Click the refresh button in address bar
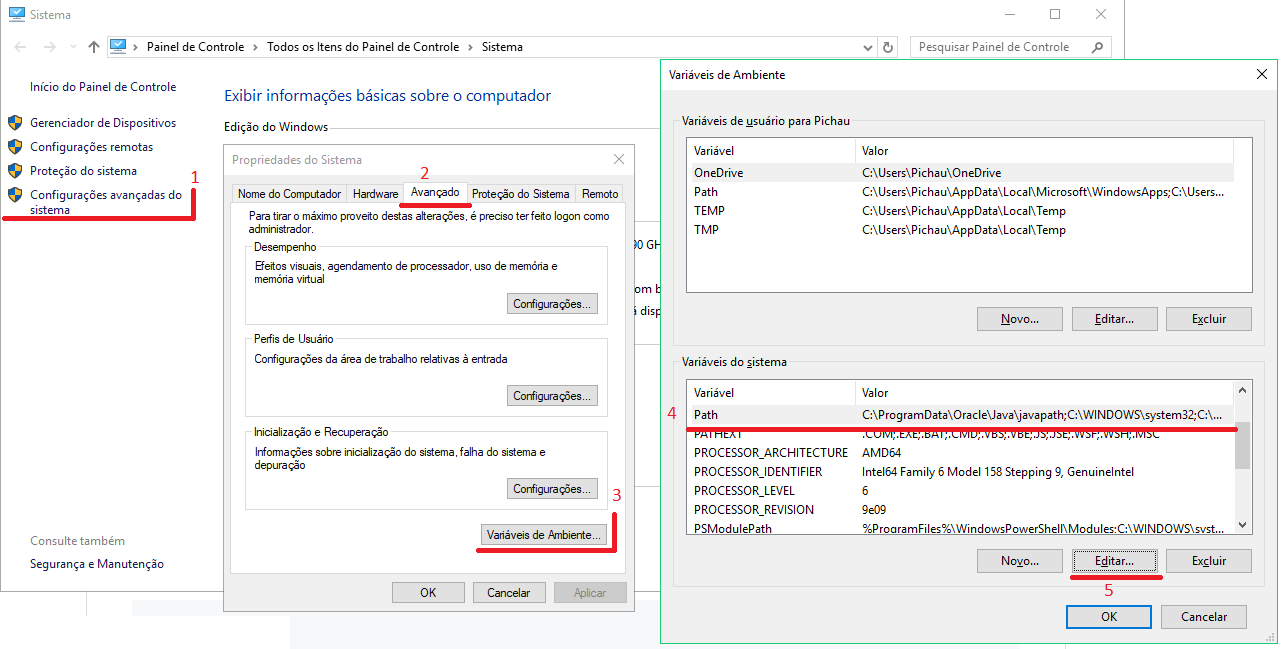 [888, 47]
